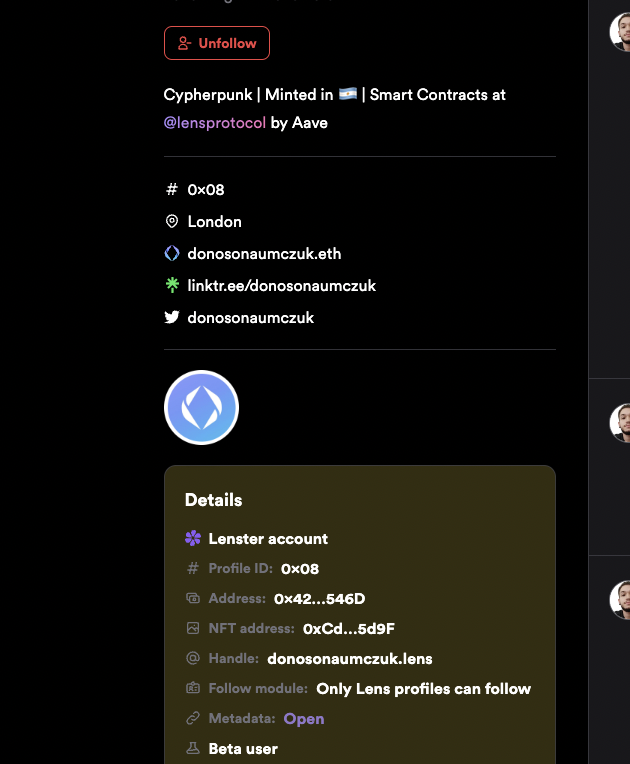
Task: Click the address value 0x42...546D
Action: tap(320, 599)
